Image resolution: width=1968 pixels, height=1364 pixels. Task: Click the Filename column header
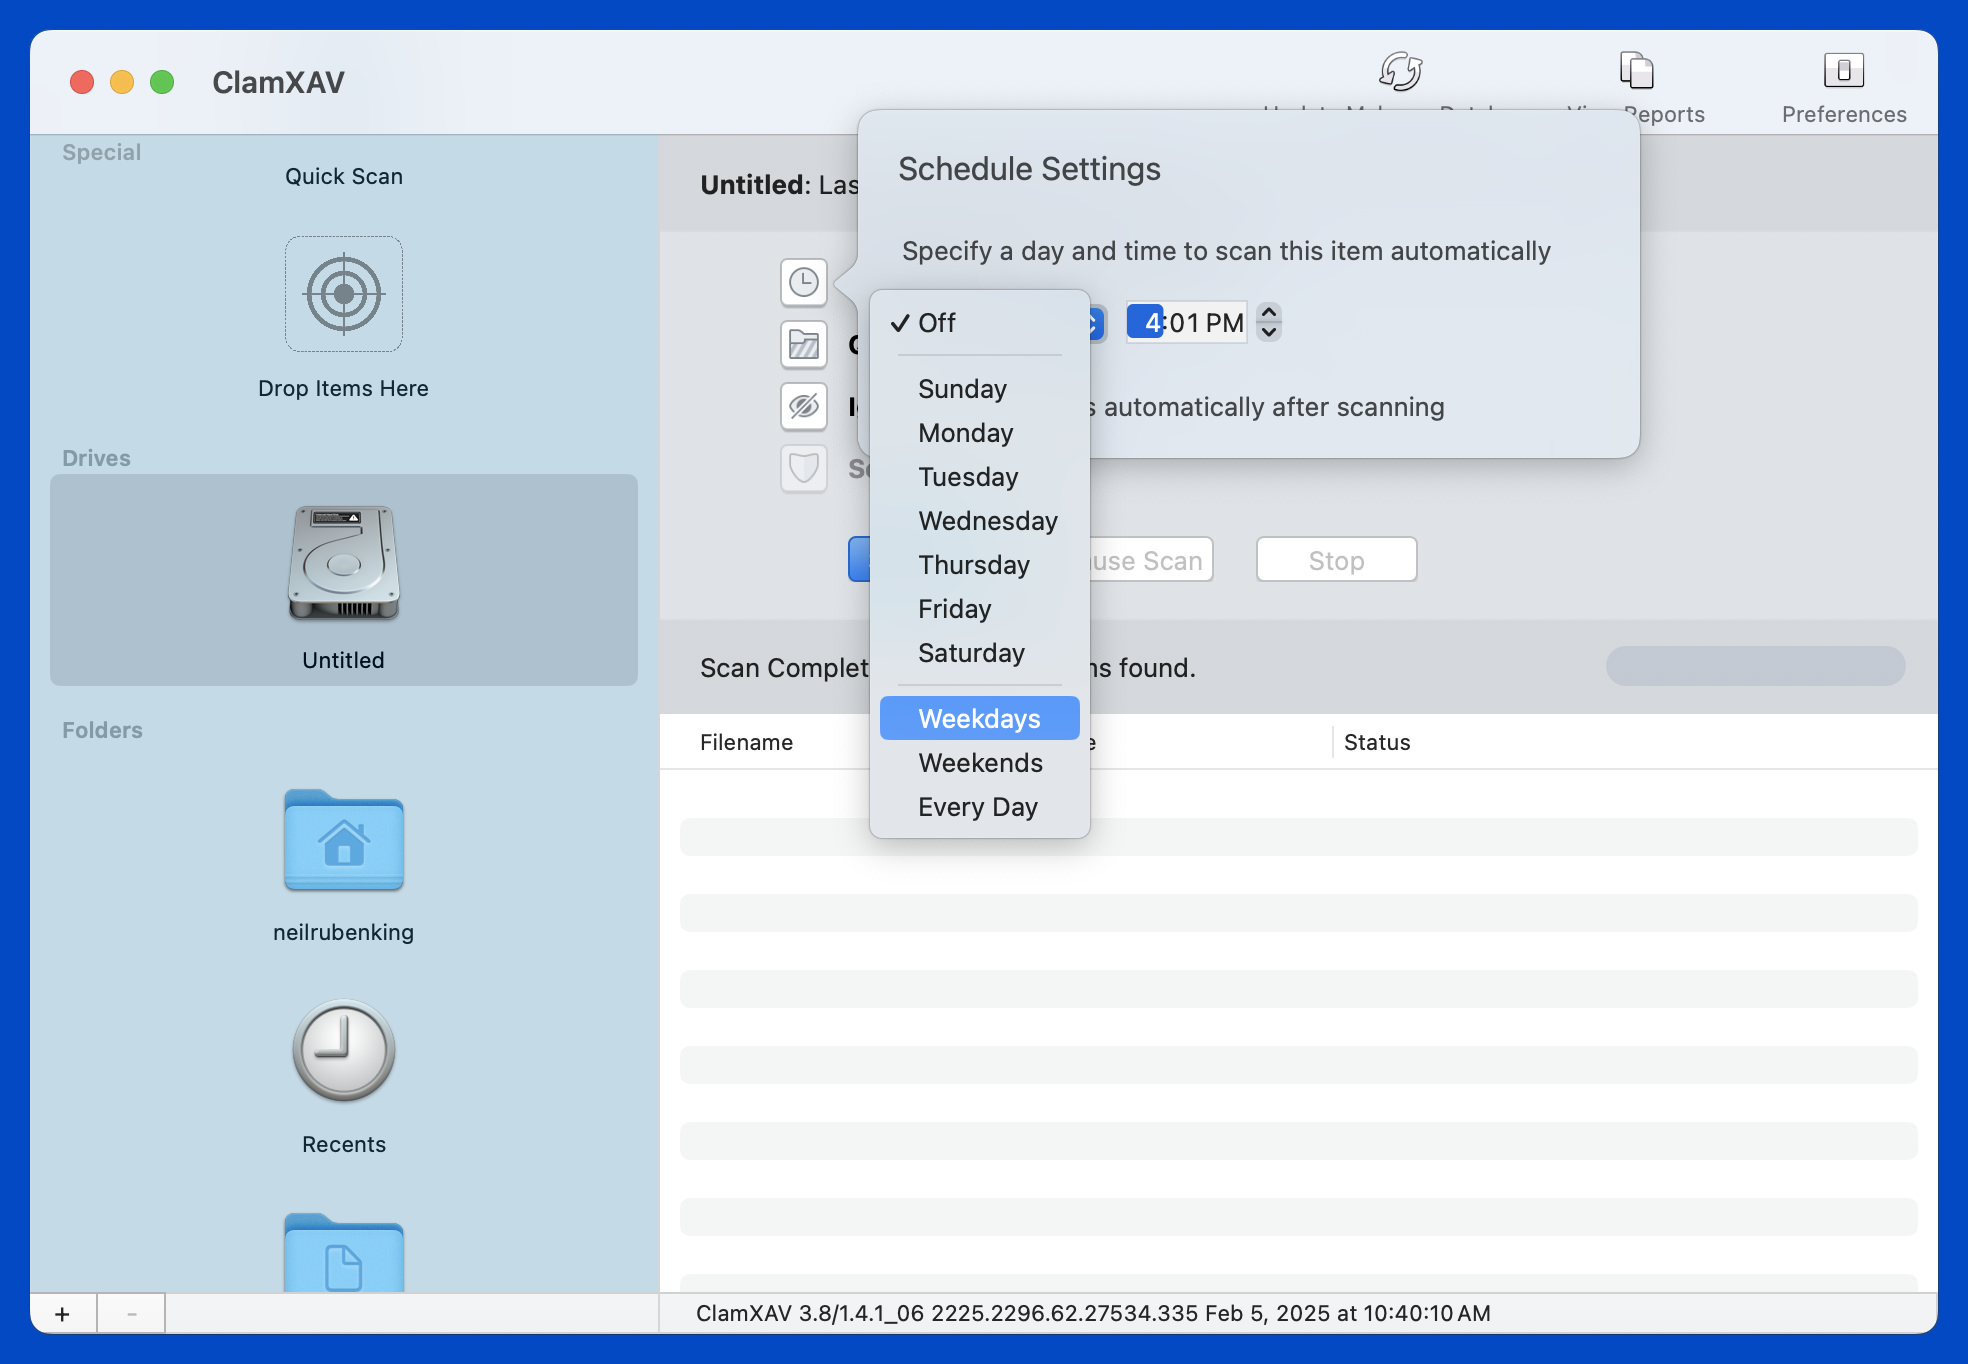746,742
